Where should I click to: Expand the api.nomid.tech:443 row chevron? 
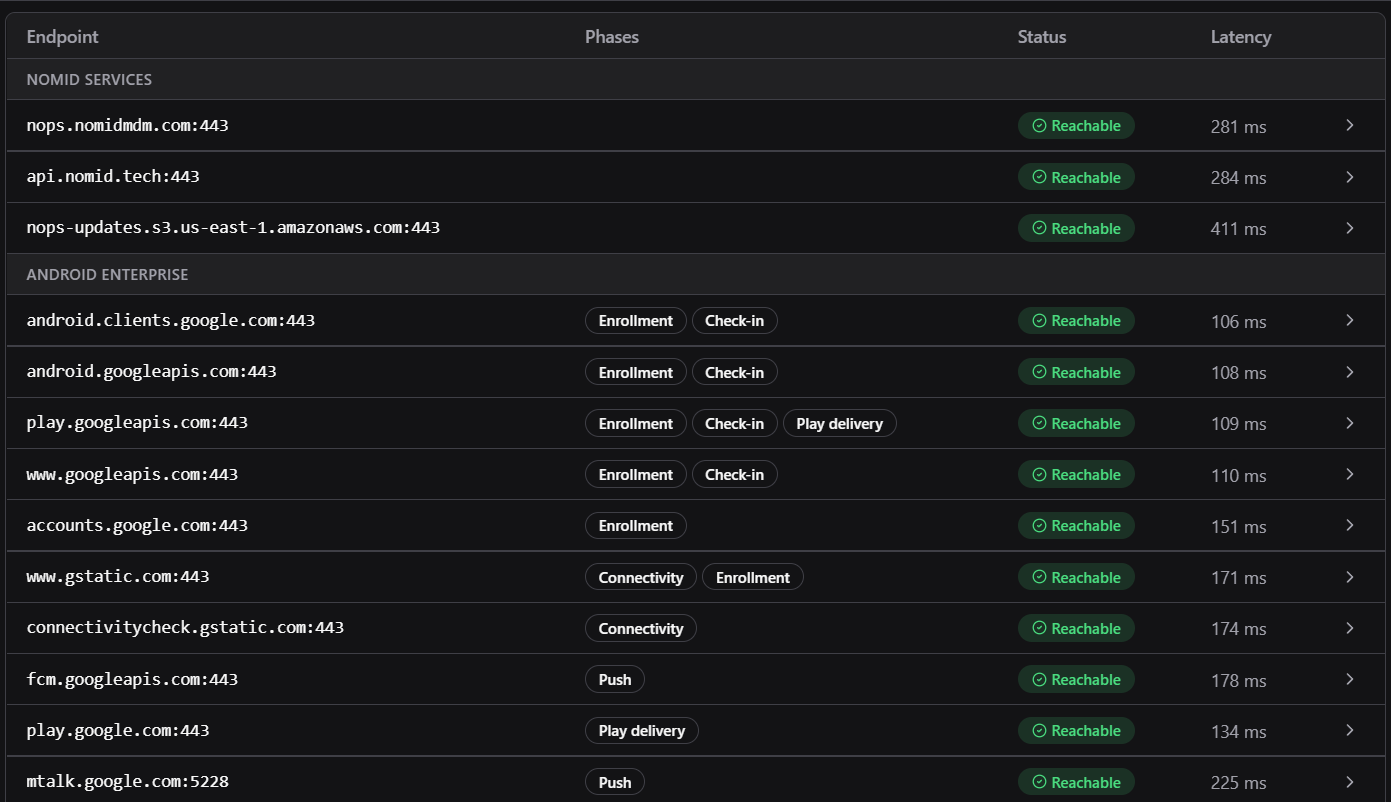pos(1349,177)
